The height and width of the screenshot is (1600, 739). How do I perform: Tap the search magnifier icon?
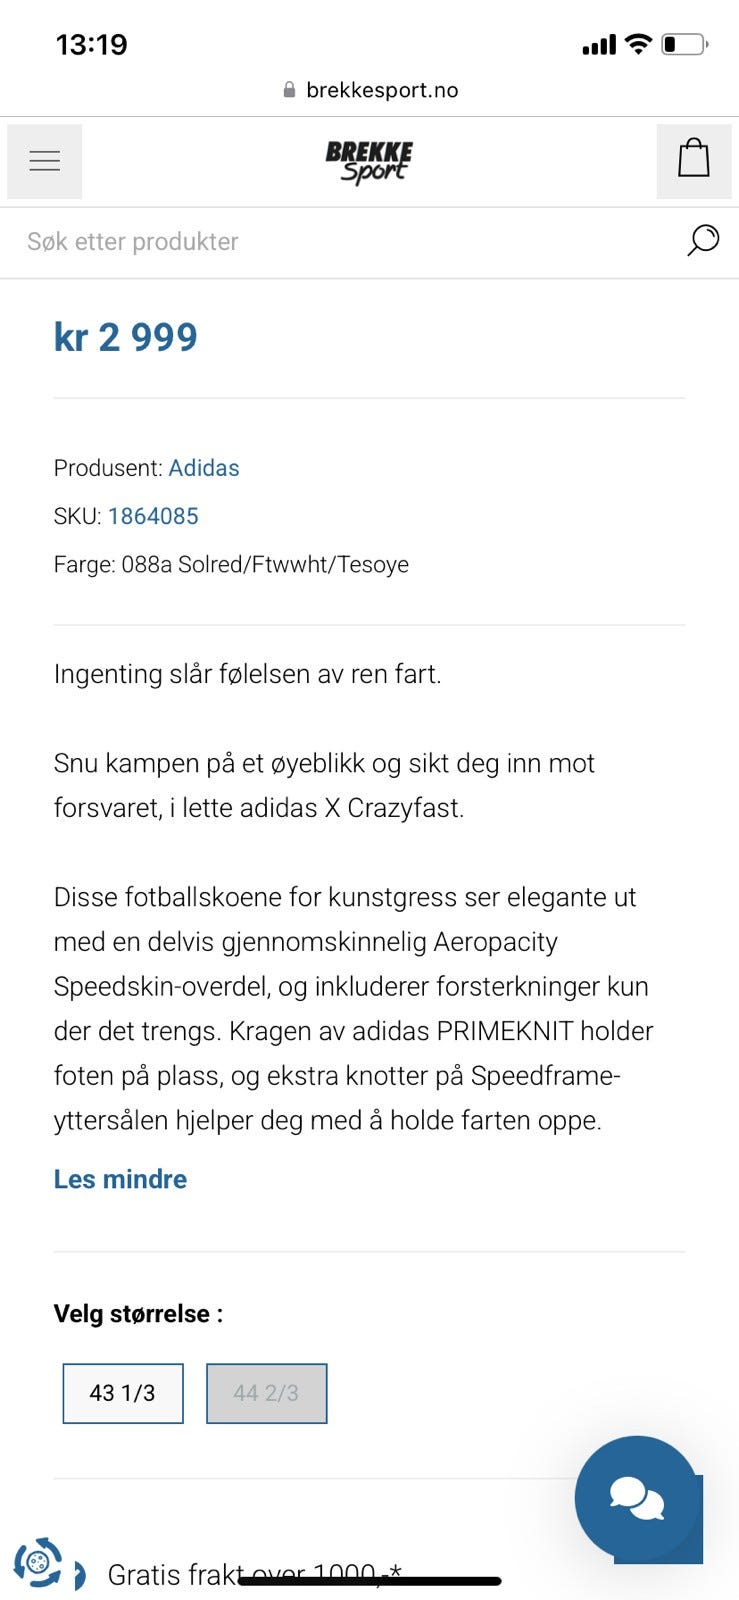(703, 240)
